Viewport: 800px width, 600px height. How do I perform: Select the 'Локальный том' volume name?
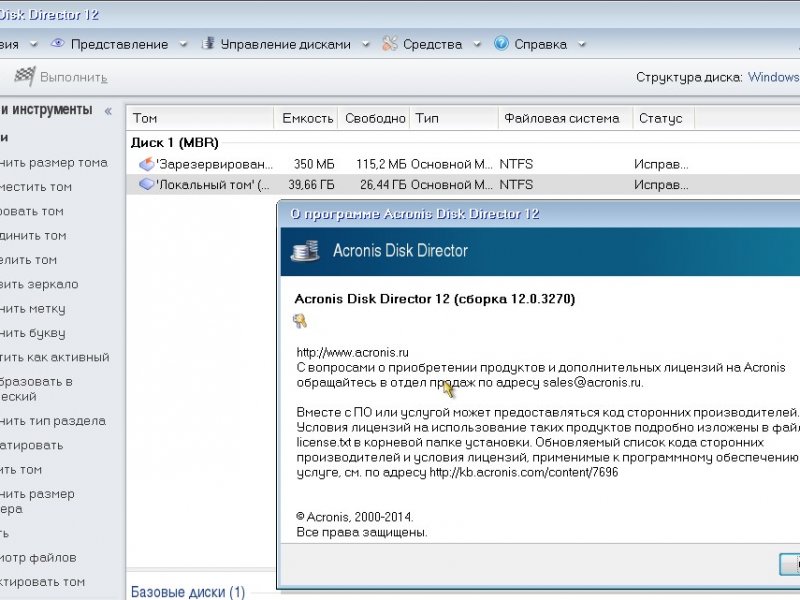(x=213, y=185)
